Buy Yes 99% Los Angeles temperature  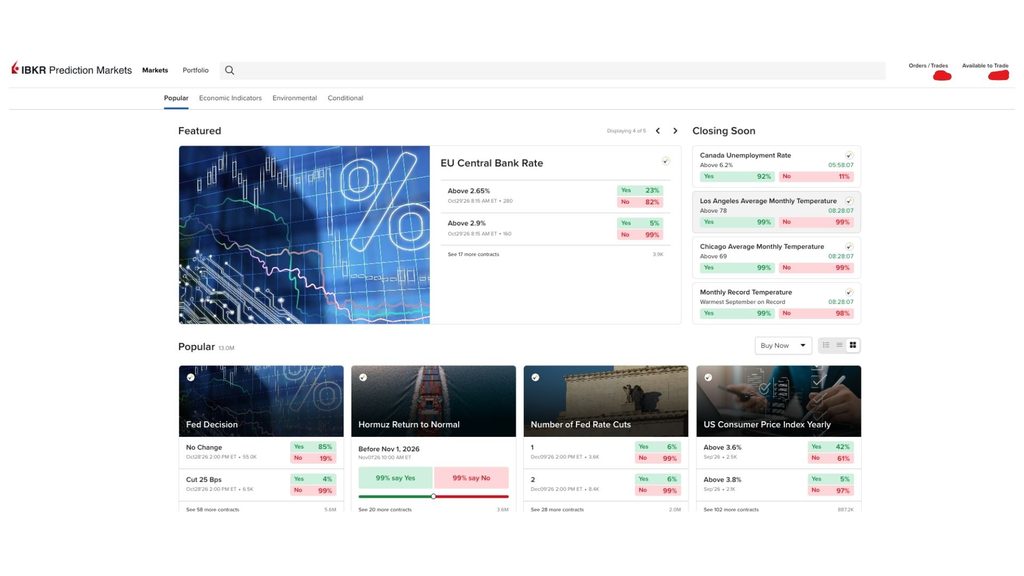(737, 222)
